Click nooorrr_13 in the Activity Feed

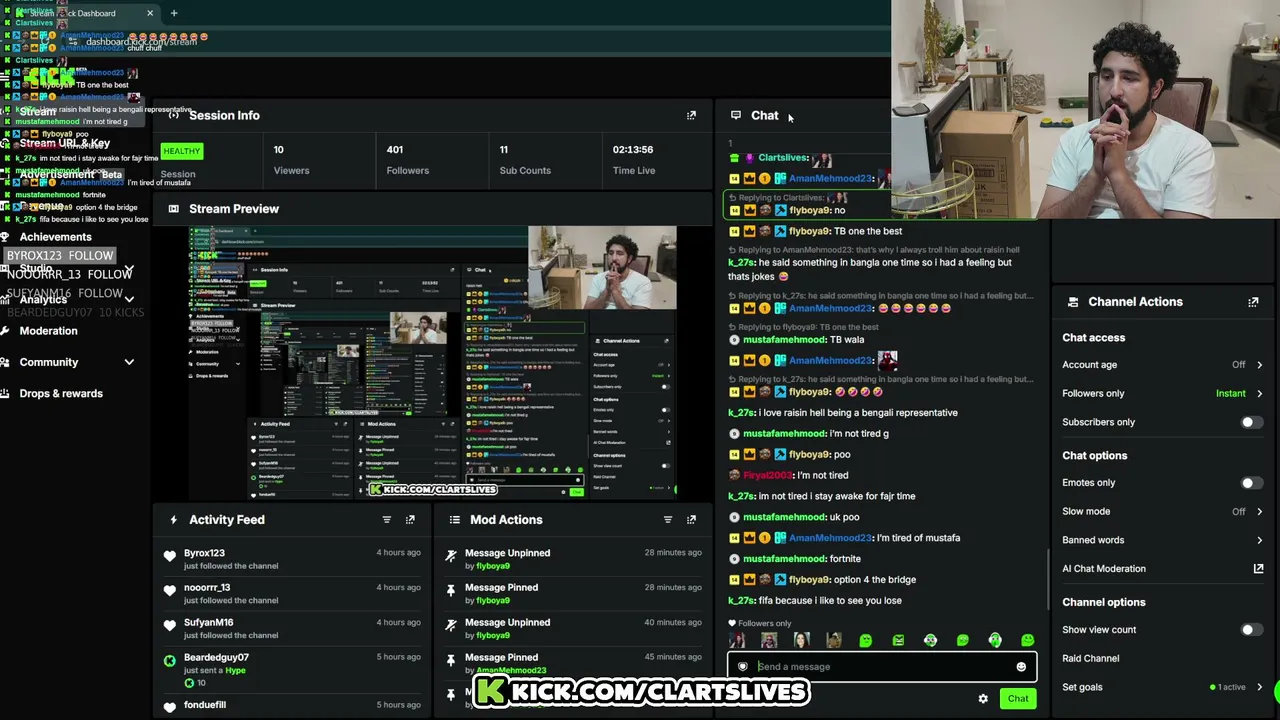tap(207, 588)
